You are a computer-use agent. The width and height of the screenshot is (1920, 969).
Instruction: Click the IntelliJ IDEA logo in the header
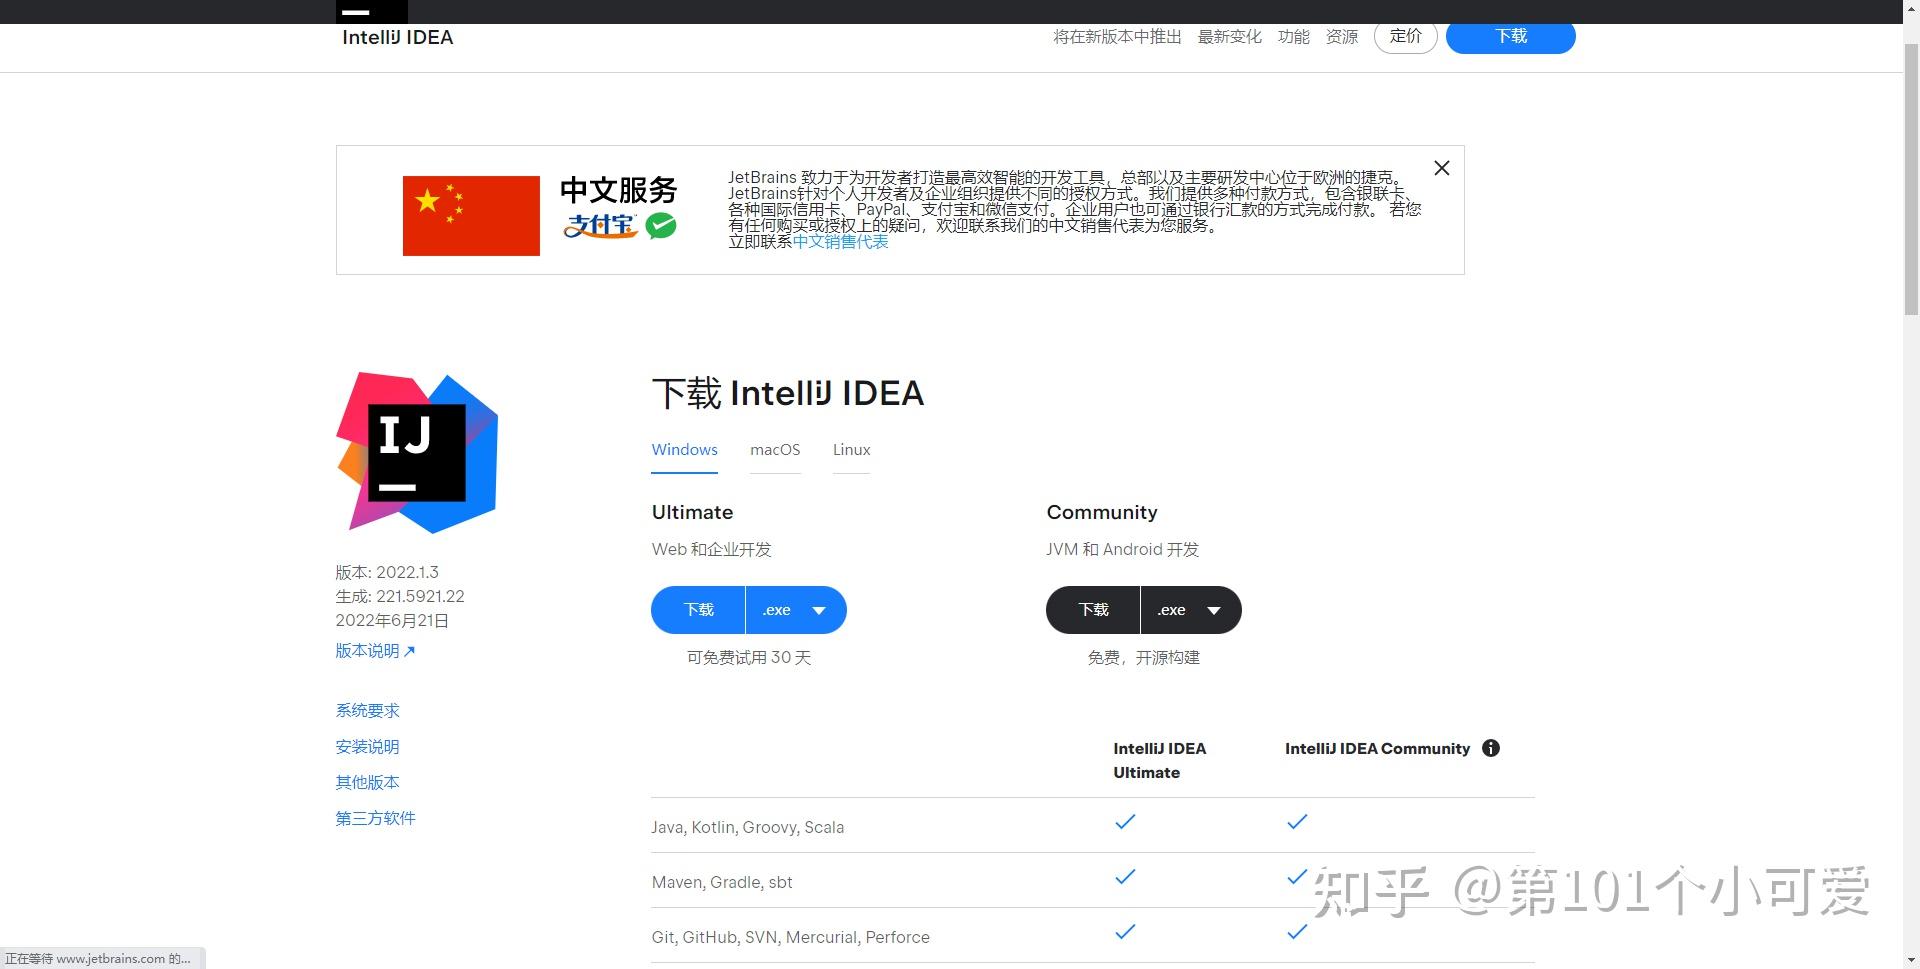[x=397, y=37]
